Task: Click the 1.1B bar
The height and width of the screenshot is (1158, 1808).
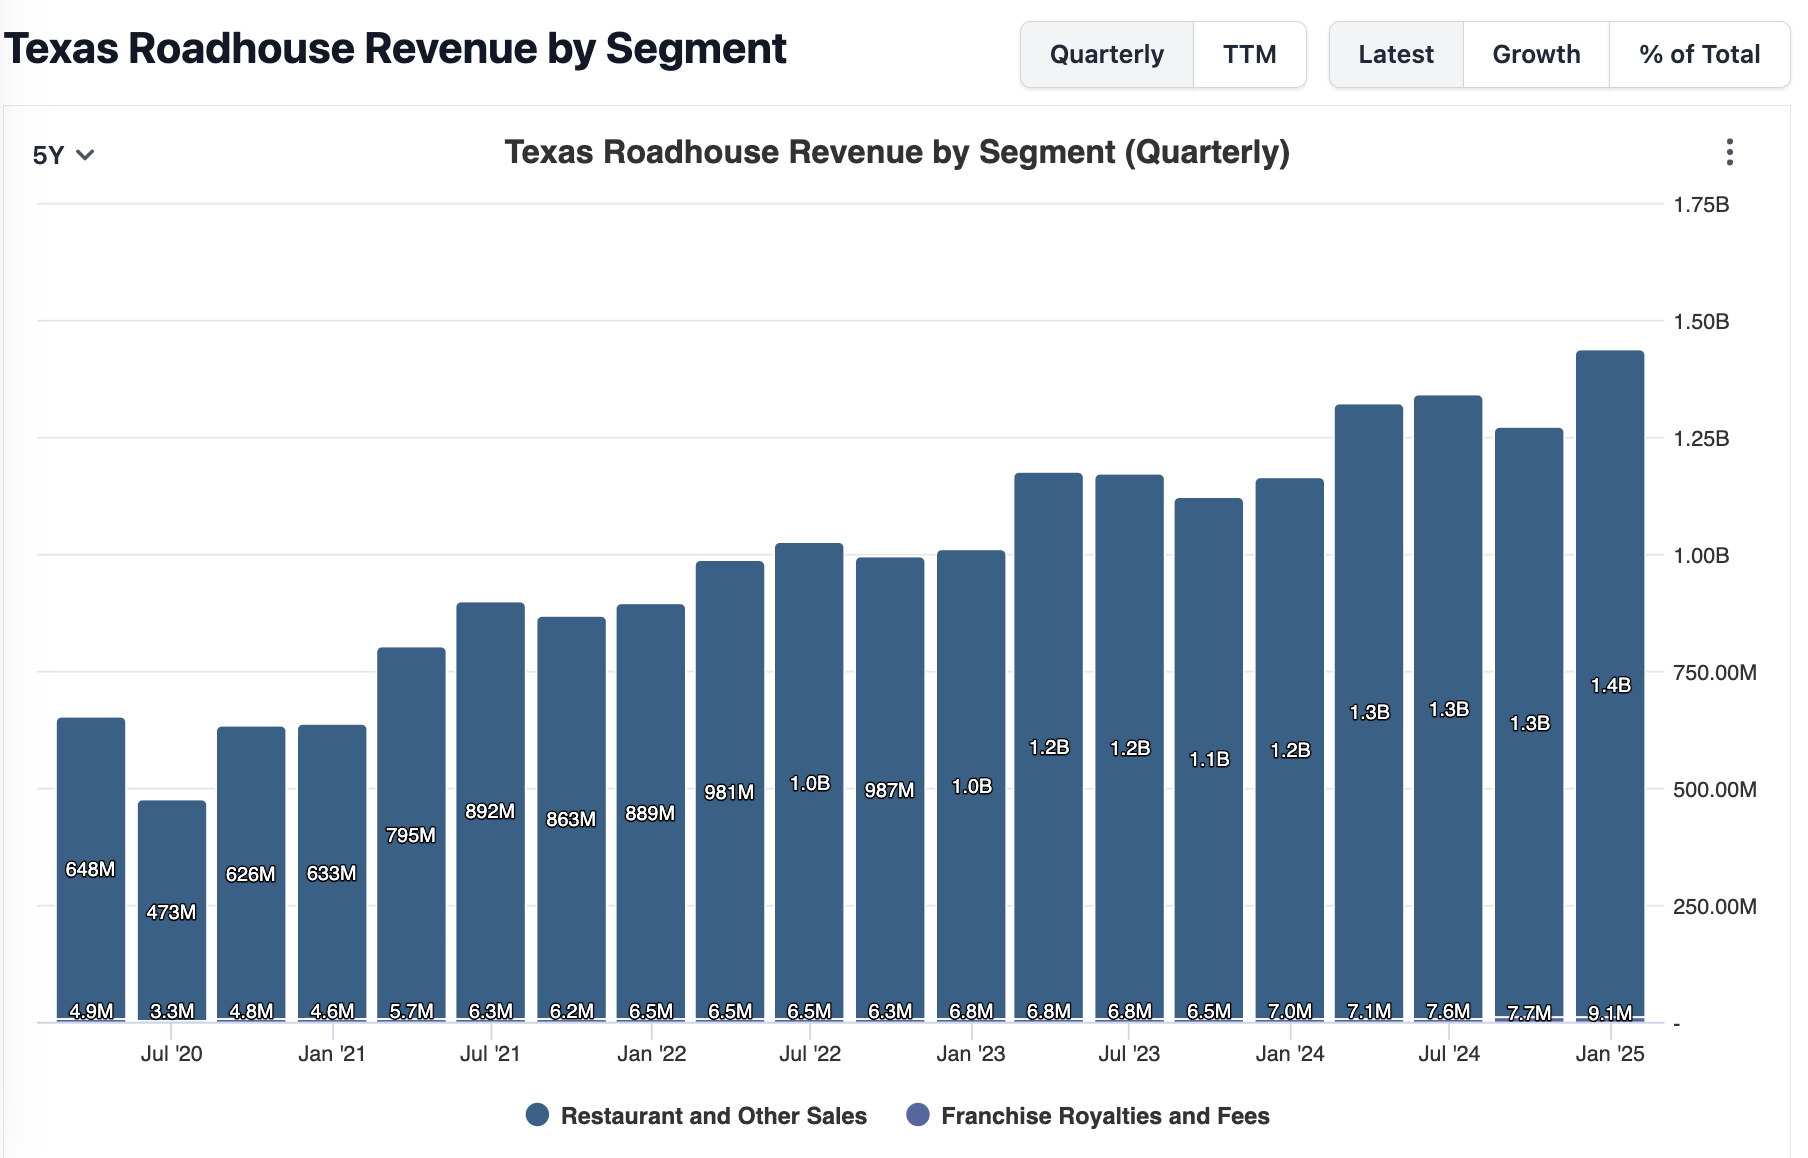Action: tap(1209, 758)
